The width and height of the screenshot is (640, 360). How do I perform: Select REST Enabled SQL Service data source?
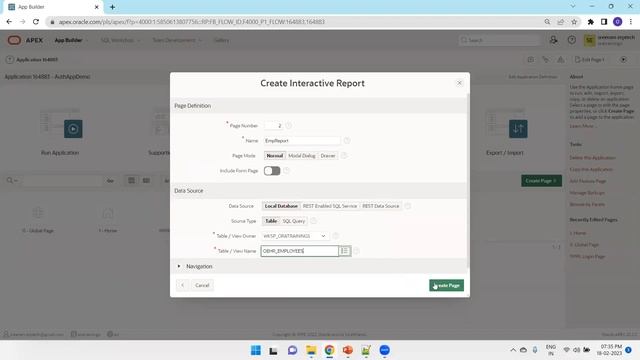click(330, 206)
